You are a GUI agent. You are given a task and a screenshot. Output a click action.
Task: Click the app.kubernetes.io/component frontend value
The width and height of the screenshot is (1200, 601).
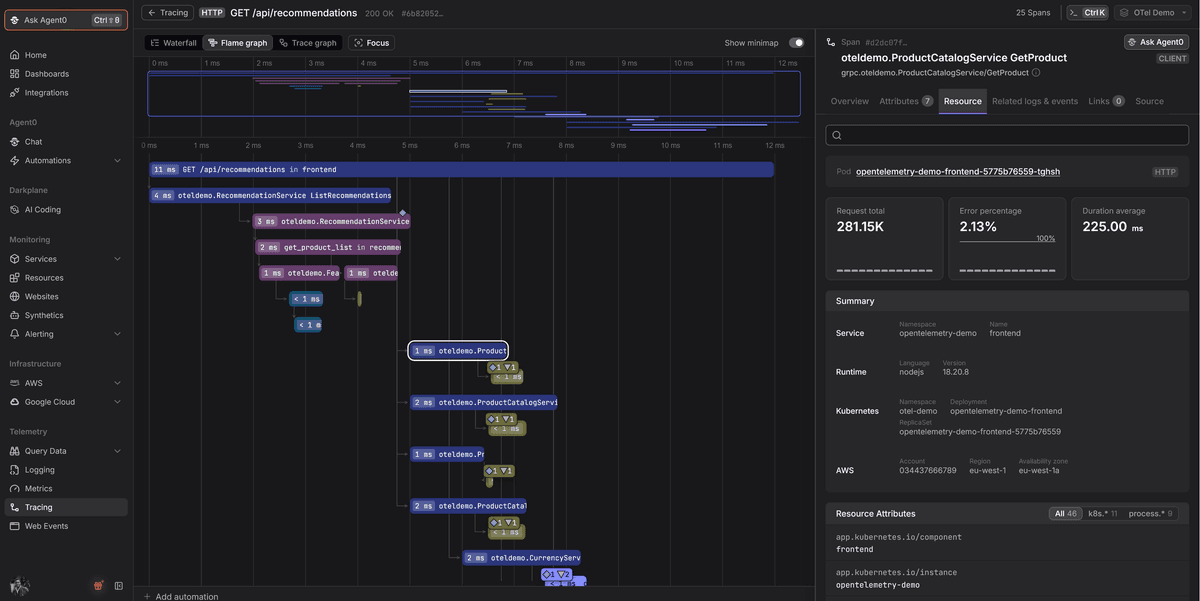[854, 549]
